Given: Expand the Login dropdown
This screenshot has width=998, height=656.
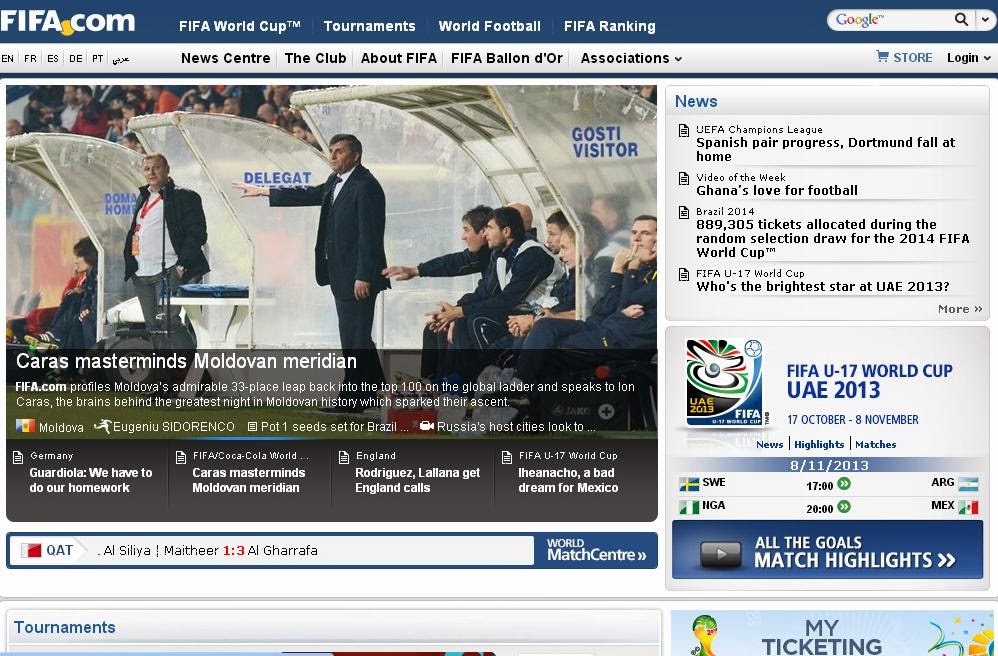Looking at the screenshot, I should (968, 58).
